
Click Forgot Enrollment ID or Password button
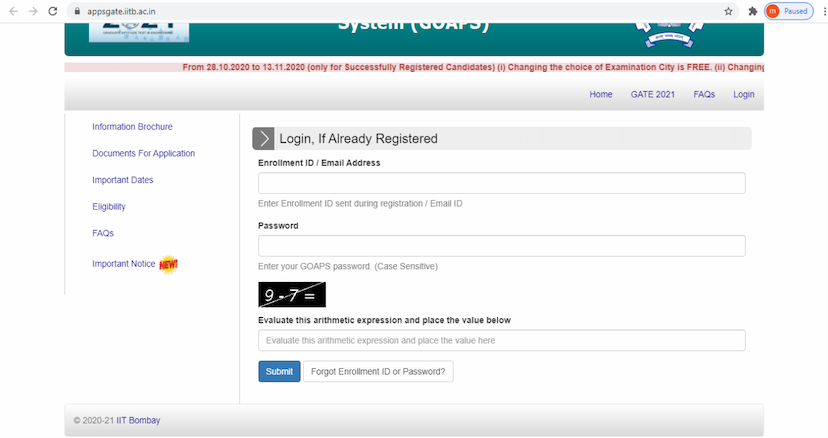coord(378,371)
